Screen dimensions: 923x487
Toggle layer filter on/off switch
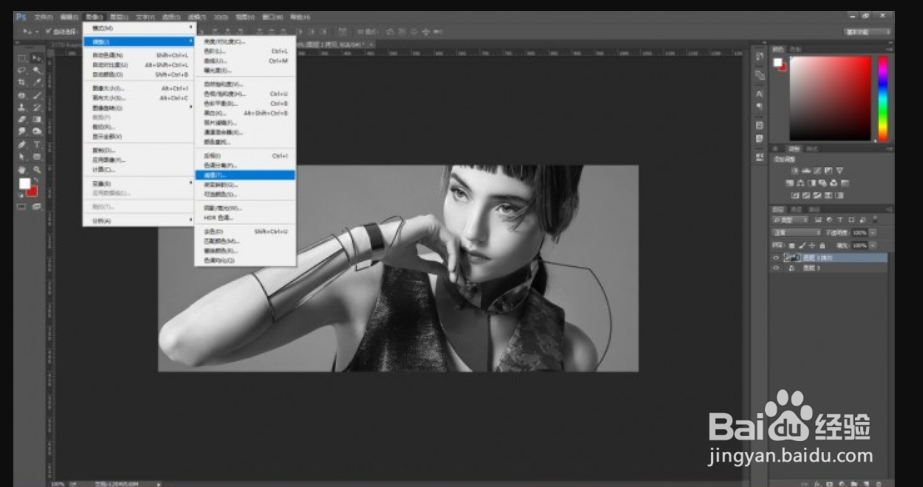point(874,220)
